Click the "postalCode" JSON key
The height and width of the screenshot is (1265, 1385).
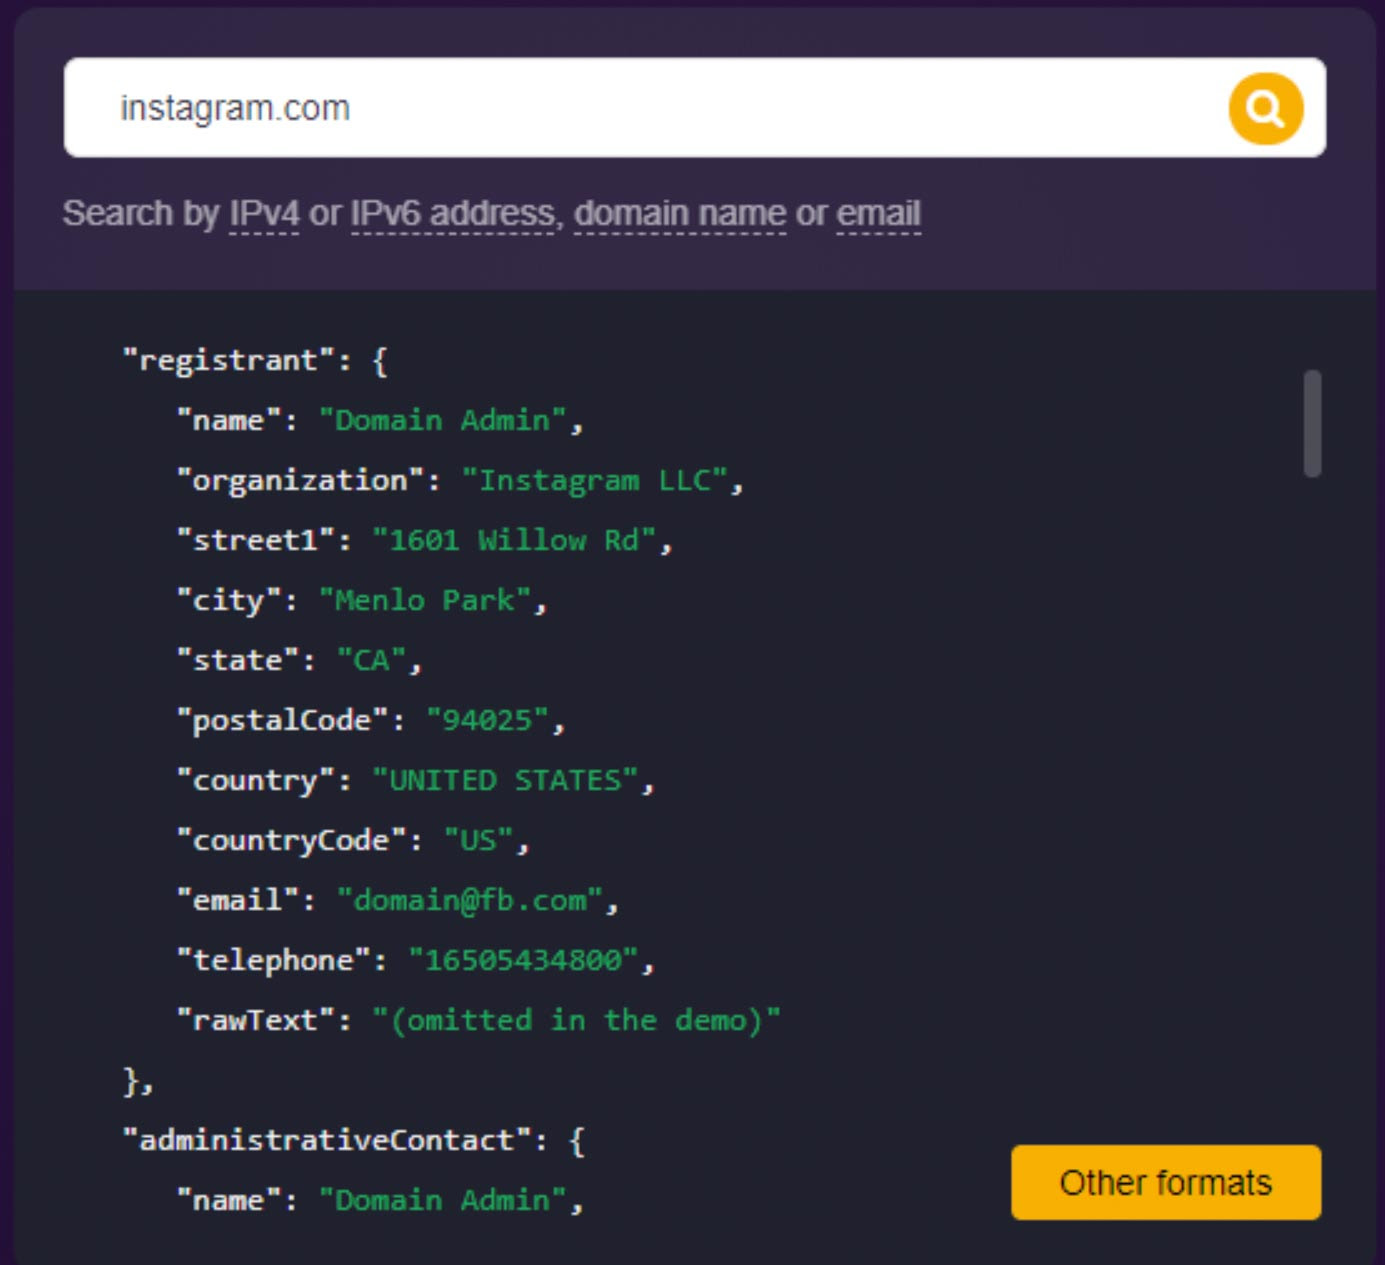(282, 720)
